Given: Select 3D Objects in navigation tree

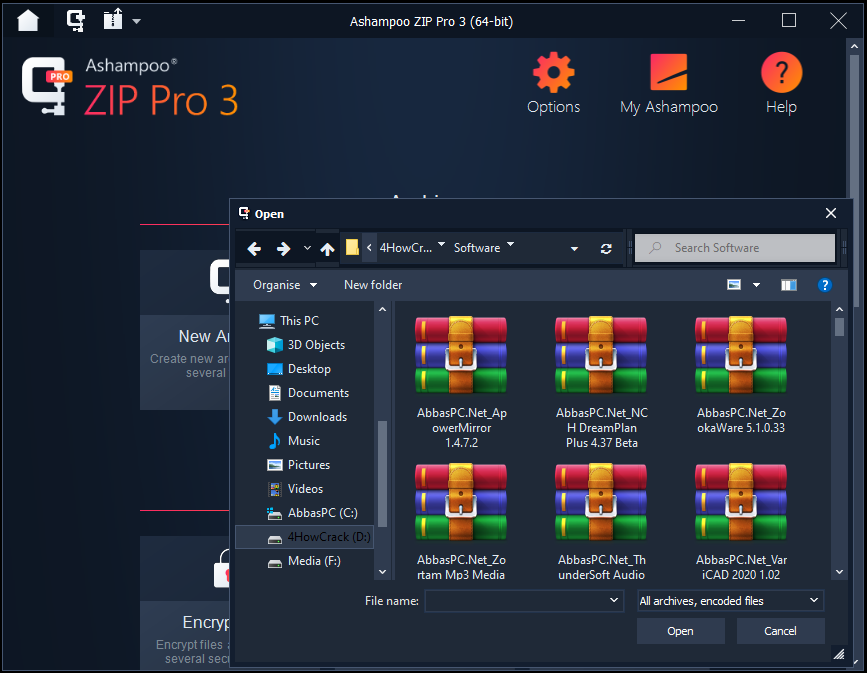Looking at the screenshot, I should coord(306,345).
